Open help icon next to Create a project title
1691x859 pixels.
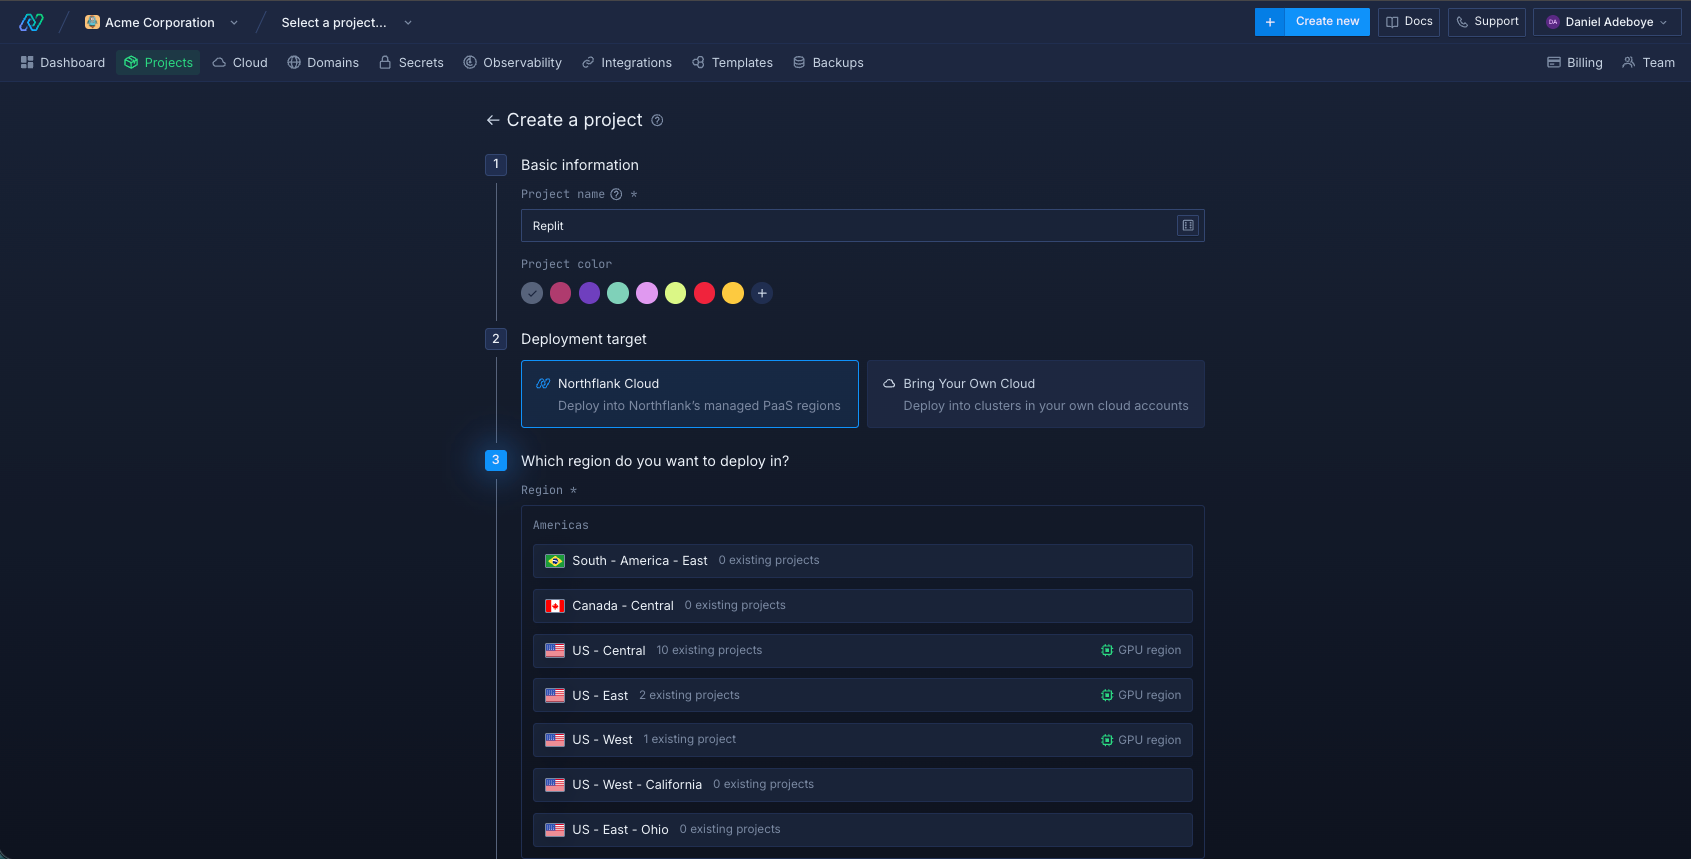coord(657,120)
